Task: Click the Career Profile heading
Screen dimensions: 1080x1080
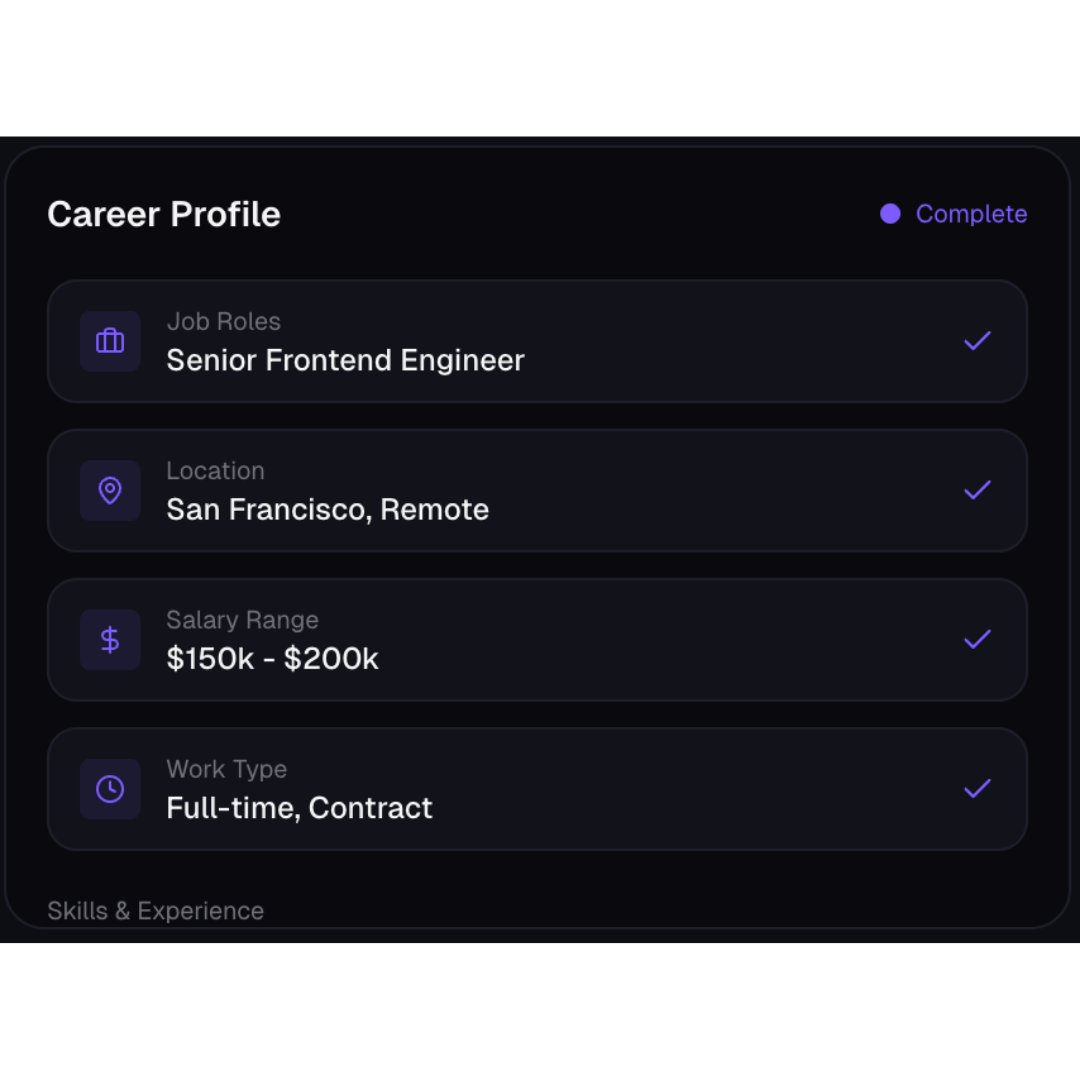Action: 164,214
